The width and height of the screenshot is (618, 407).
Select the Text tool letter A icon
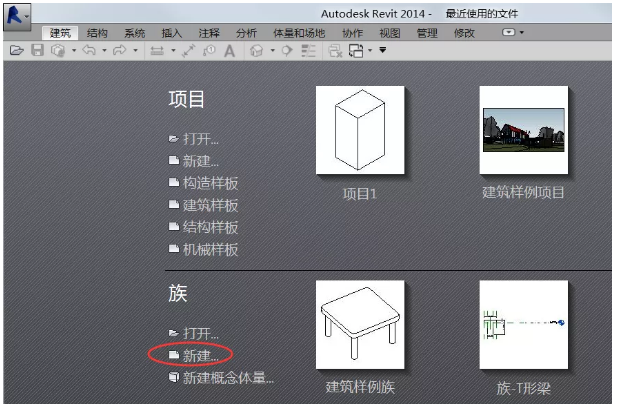[x=229, y=50]
